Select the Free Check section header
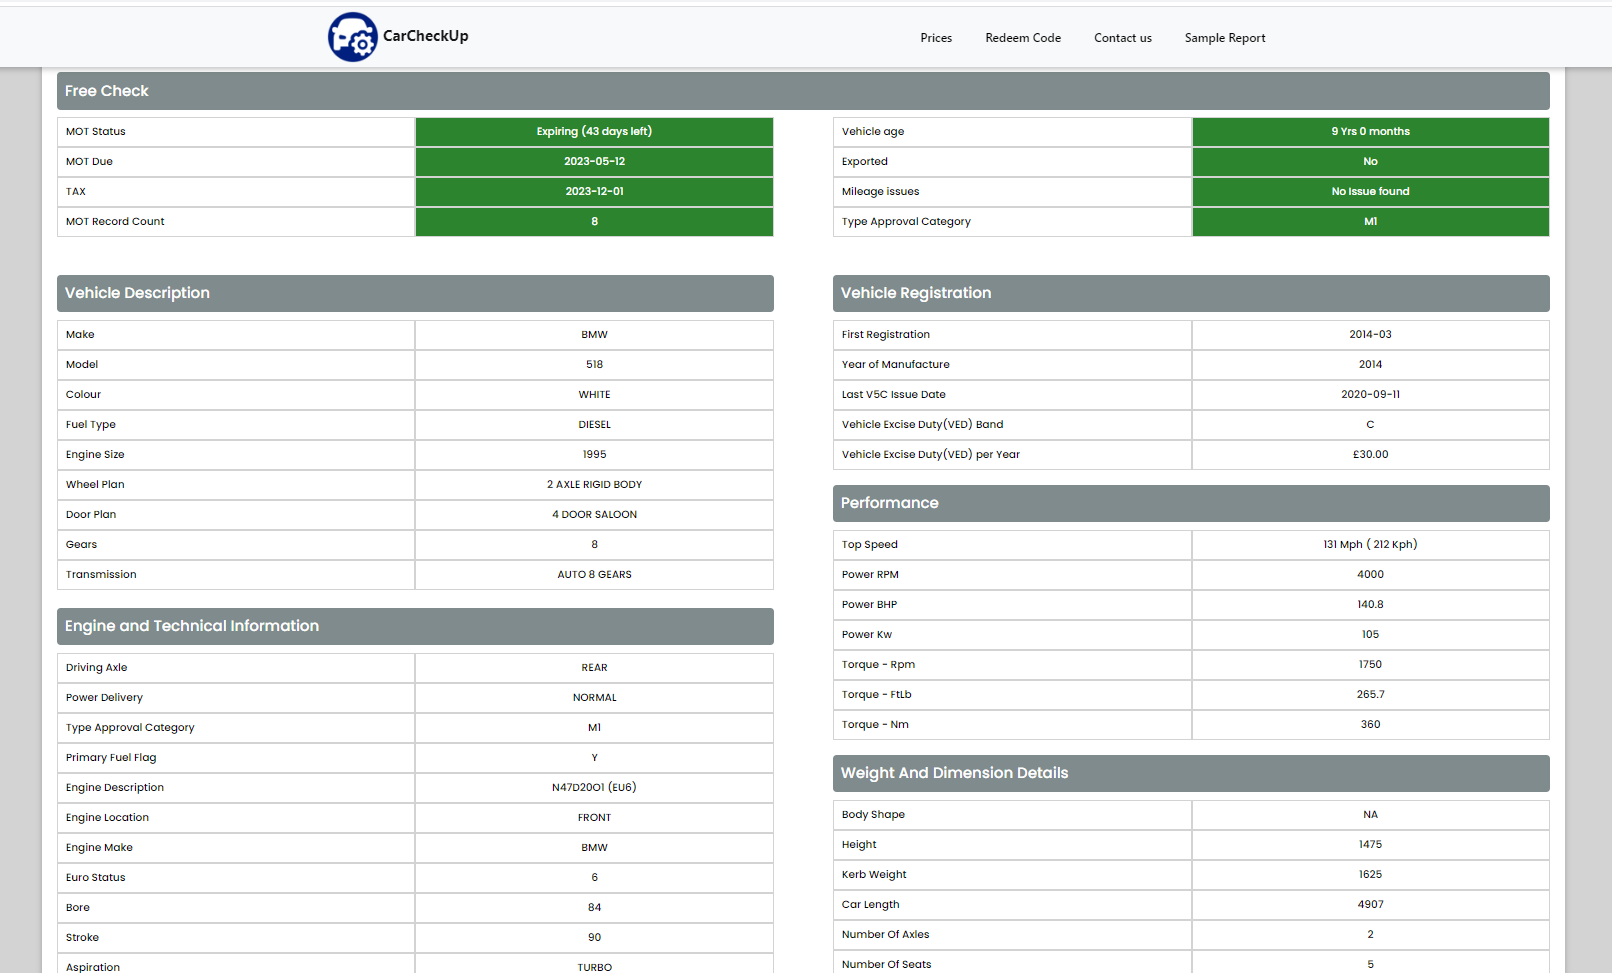Viewport: 1612px width, 973px height. pos(803,91)
